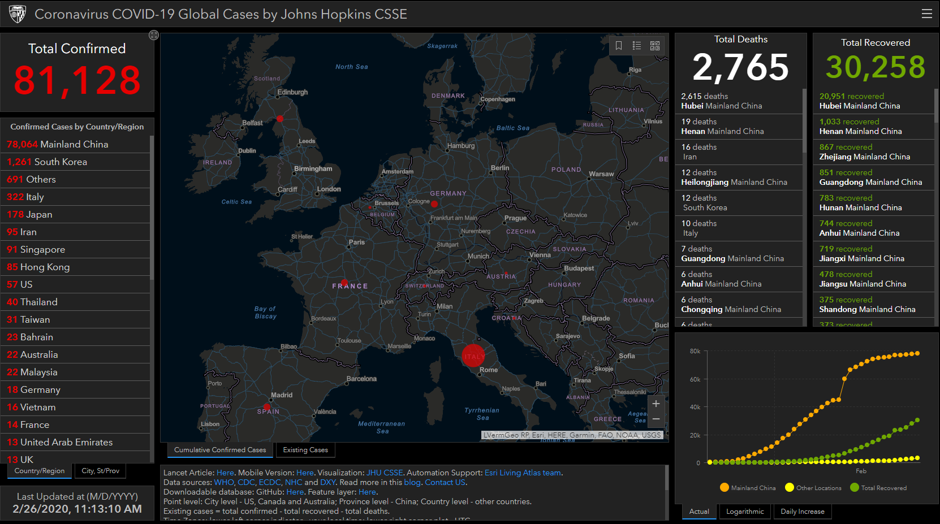
Task: Click the red case dot over Spain
Action: click(x=267, y=407)
